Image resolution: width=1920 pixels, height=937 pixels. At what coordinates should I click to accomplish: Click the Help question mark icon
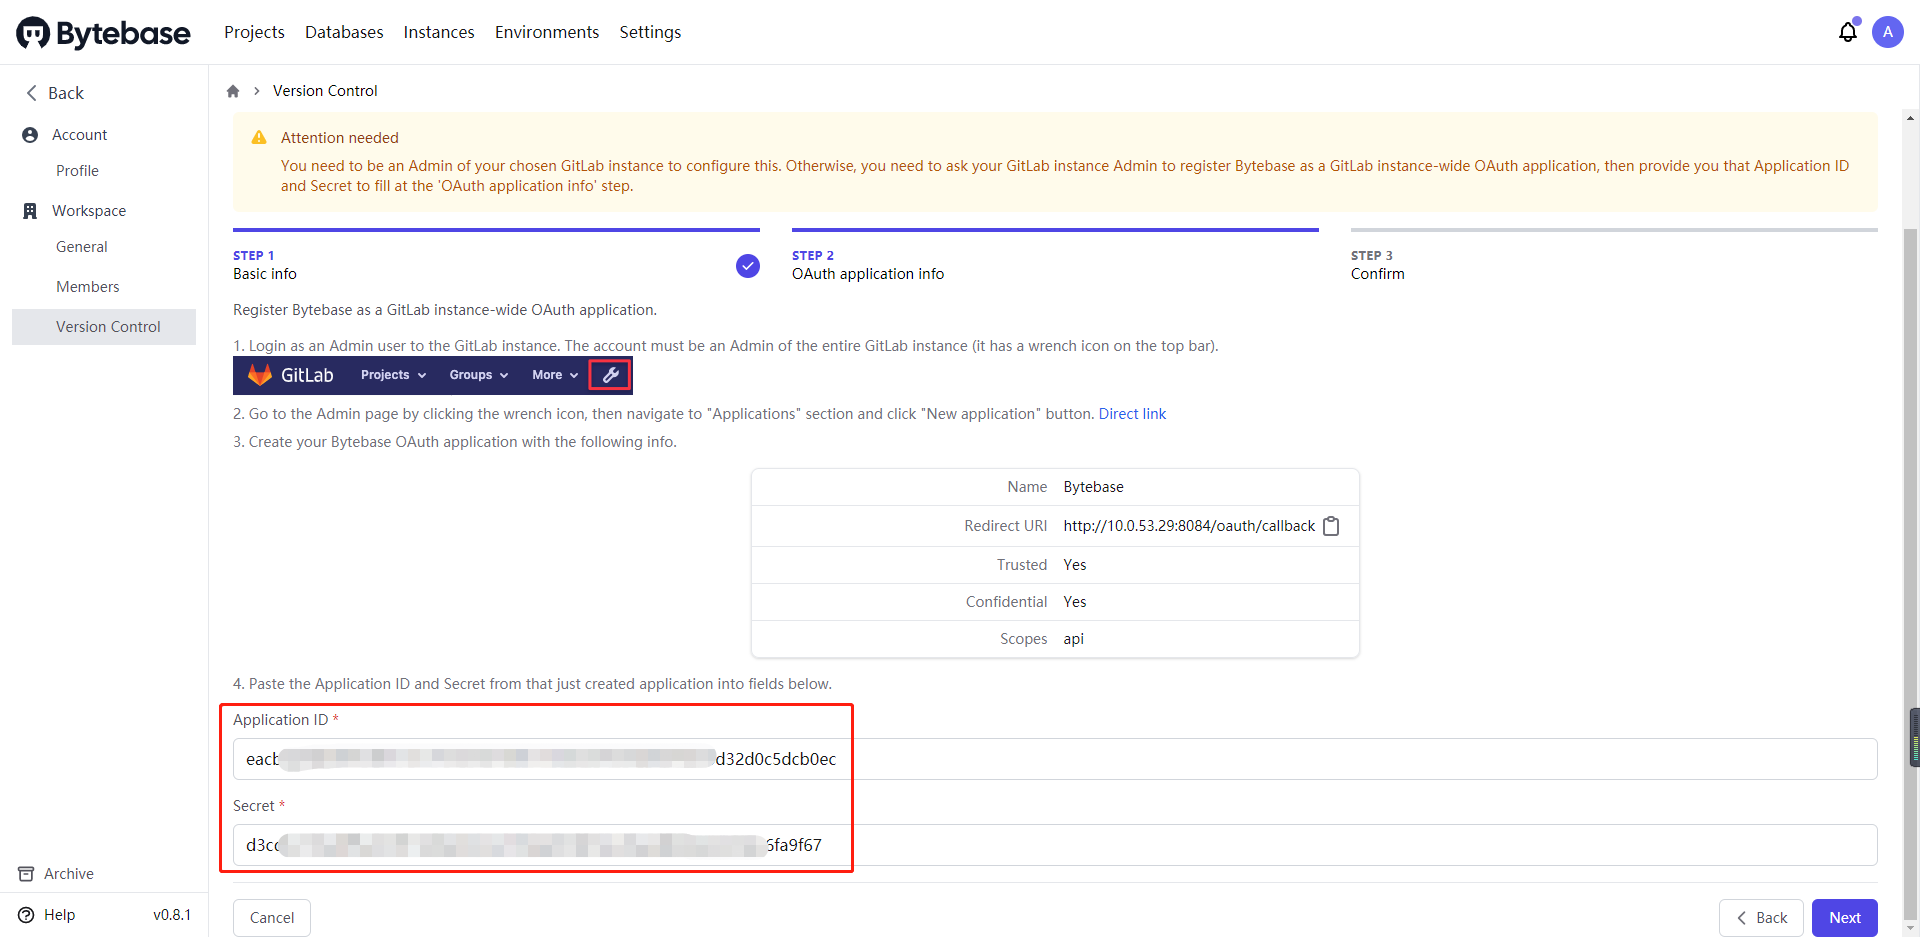pos(26,915)
